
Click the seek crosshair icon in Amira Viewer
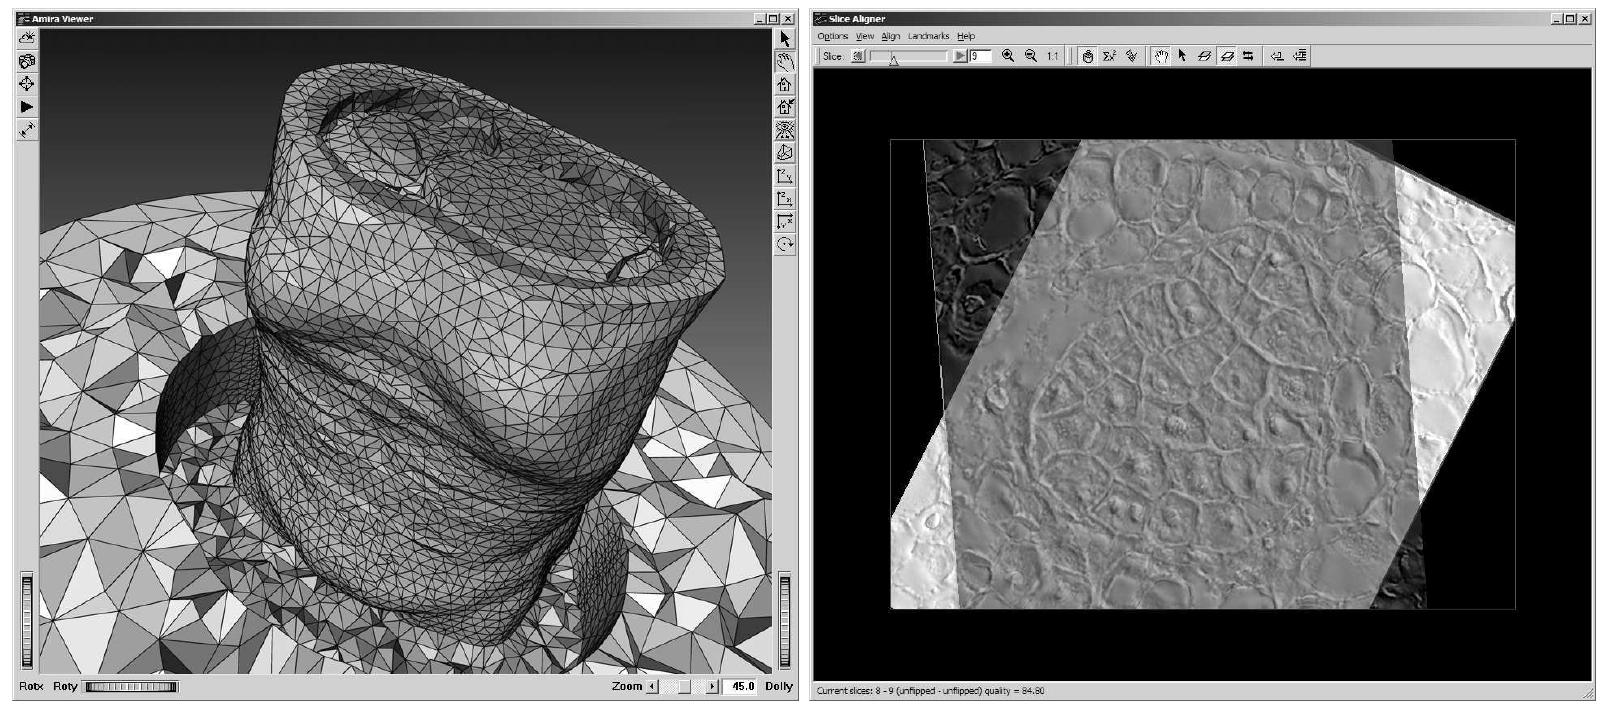click(27, 84)
